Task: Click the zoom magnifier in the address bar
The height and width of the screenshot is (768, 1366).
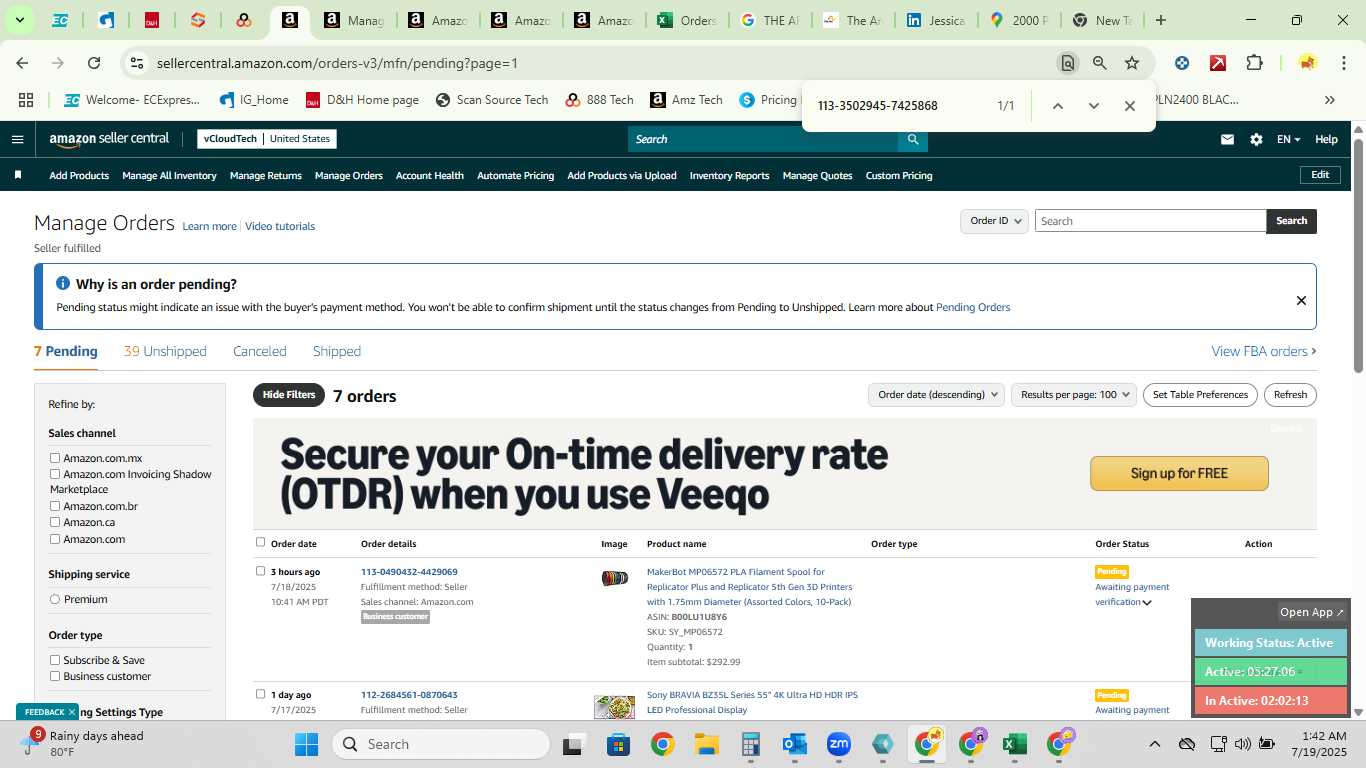Action: tap(1100, 63)
